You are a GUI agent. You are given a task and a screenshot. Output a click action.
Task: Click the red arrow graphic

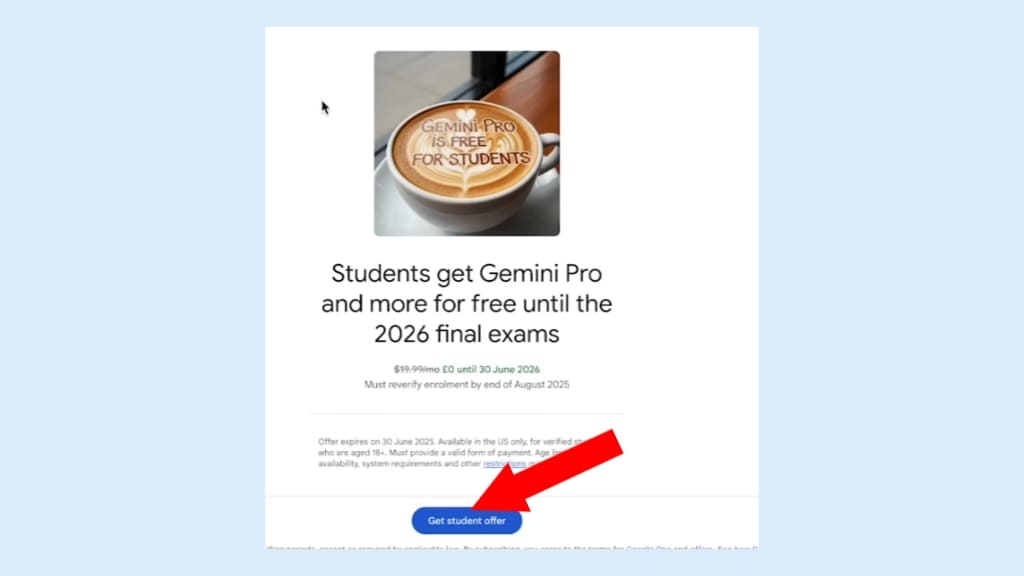(x=547, y=470)
